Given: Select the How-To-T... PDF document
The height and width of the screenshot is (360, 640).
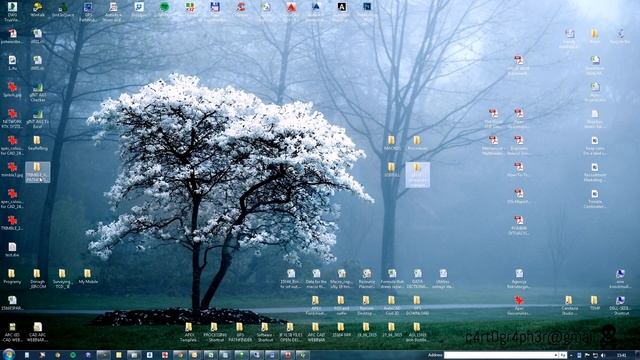Looking at the screenshot, I should click(518, 170).
